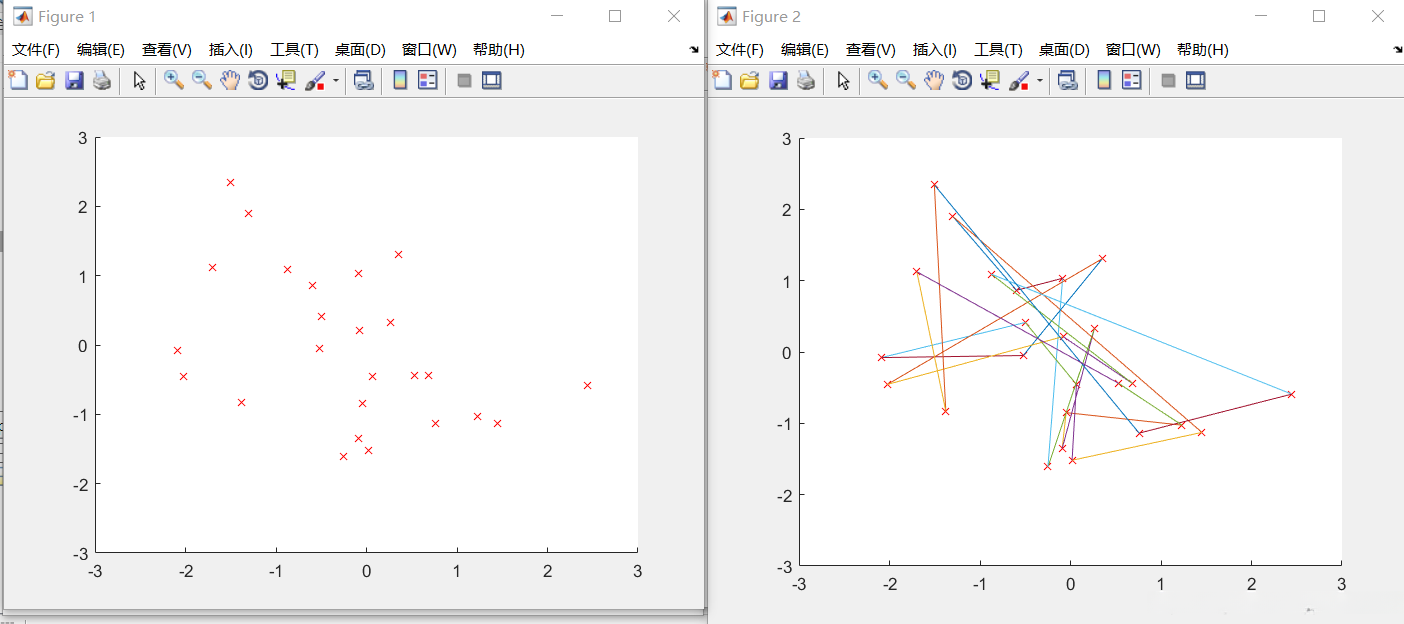Screen dimensions: 1404x624
Task: Select the Pan hand tool in Figure 2
Action: pyautogui.click(x=934, y=81)
